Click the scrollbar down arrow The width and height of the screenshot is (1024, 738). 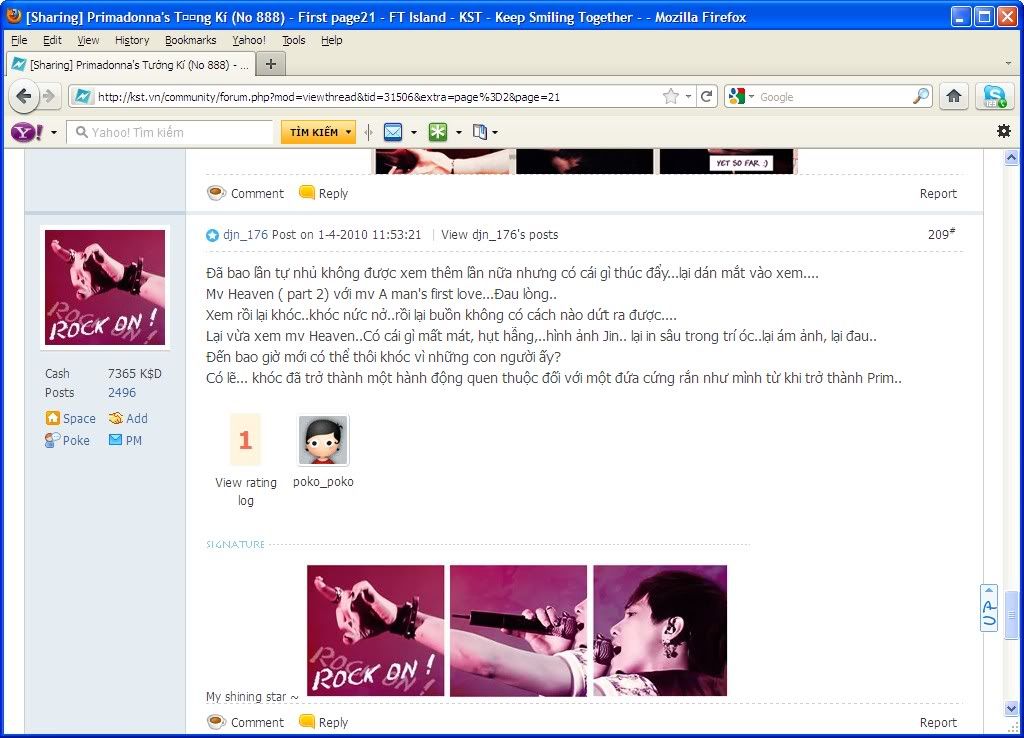pos(1011,708)
